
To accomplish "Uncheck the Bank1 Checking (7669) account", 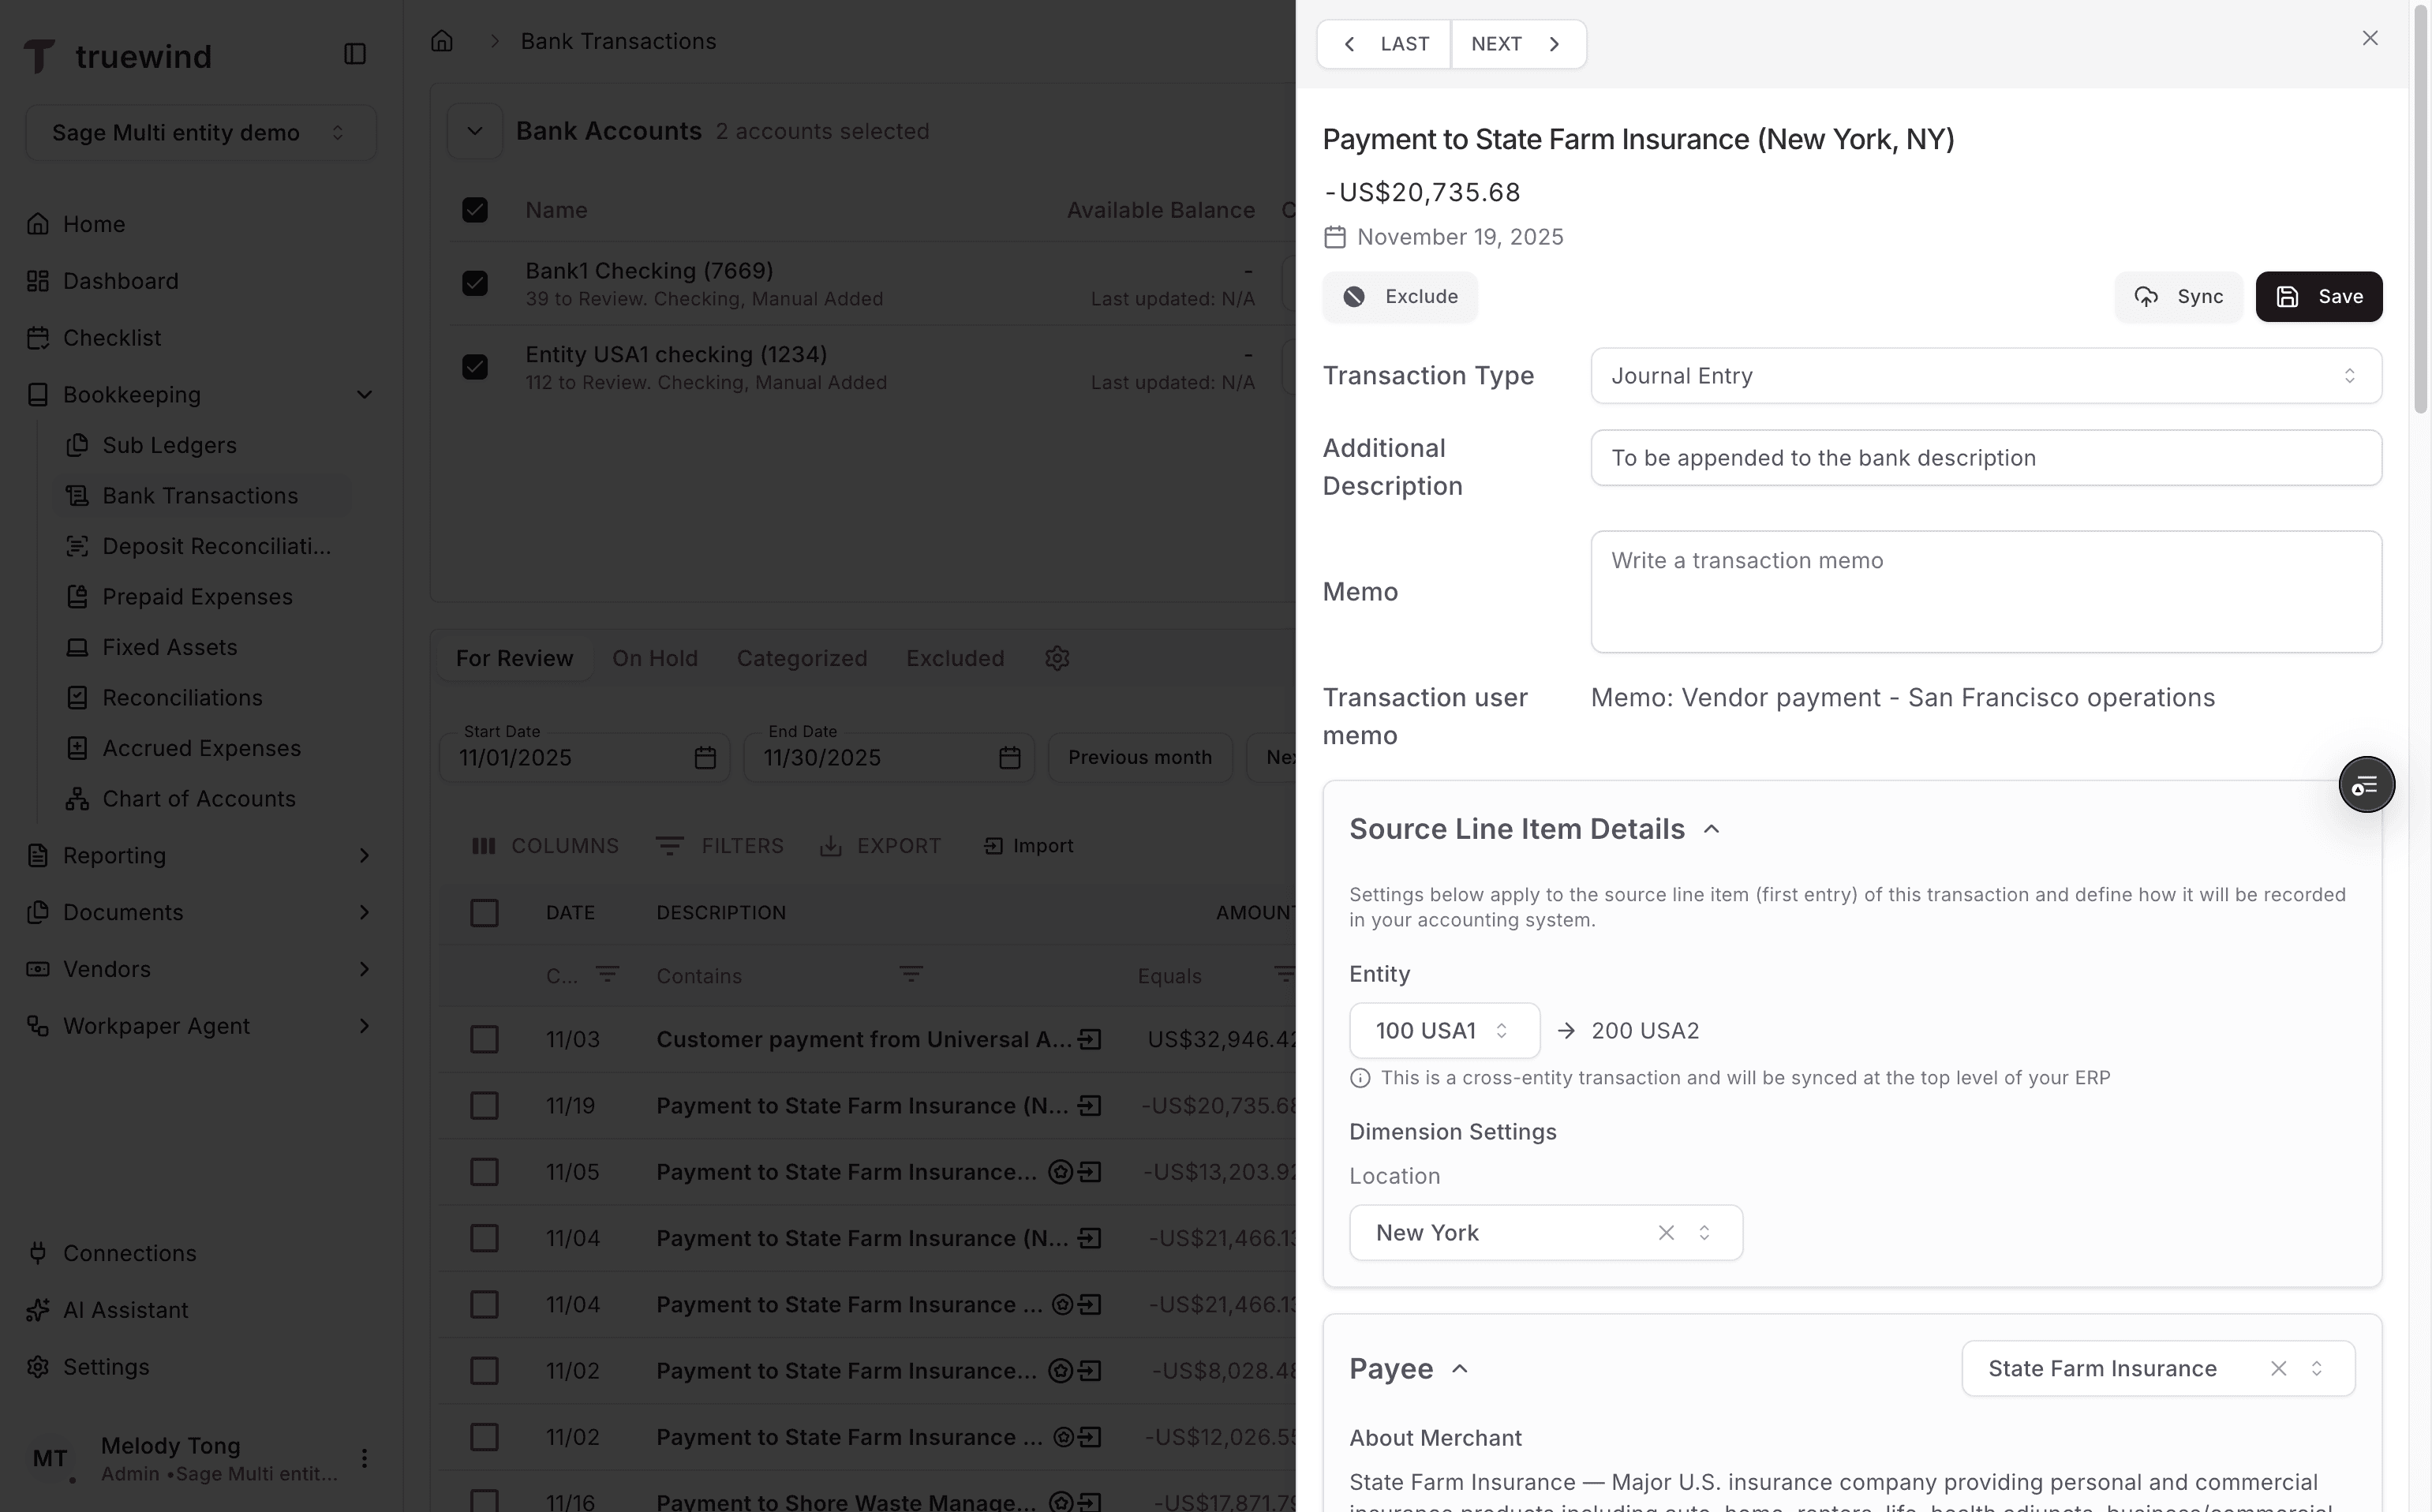I will point(475,283).
